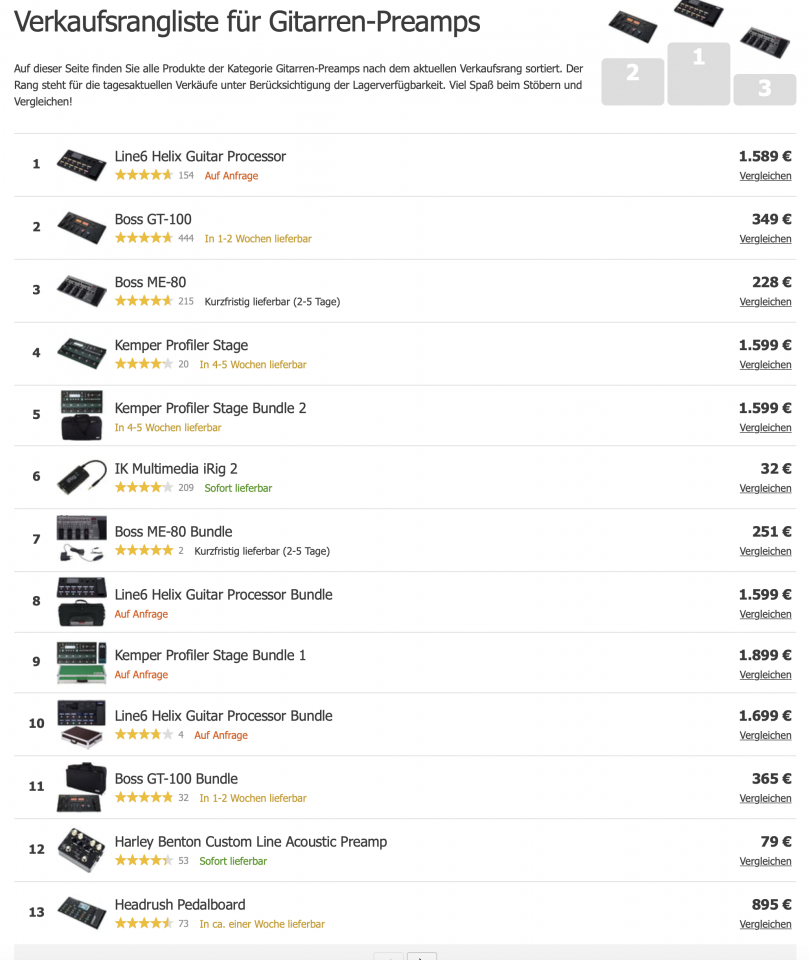Click star rating of Boss ME-80

[144, 301]
